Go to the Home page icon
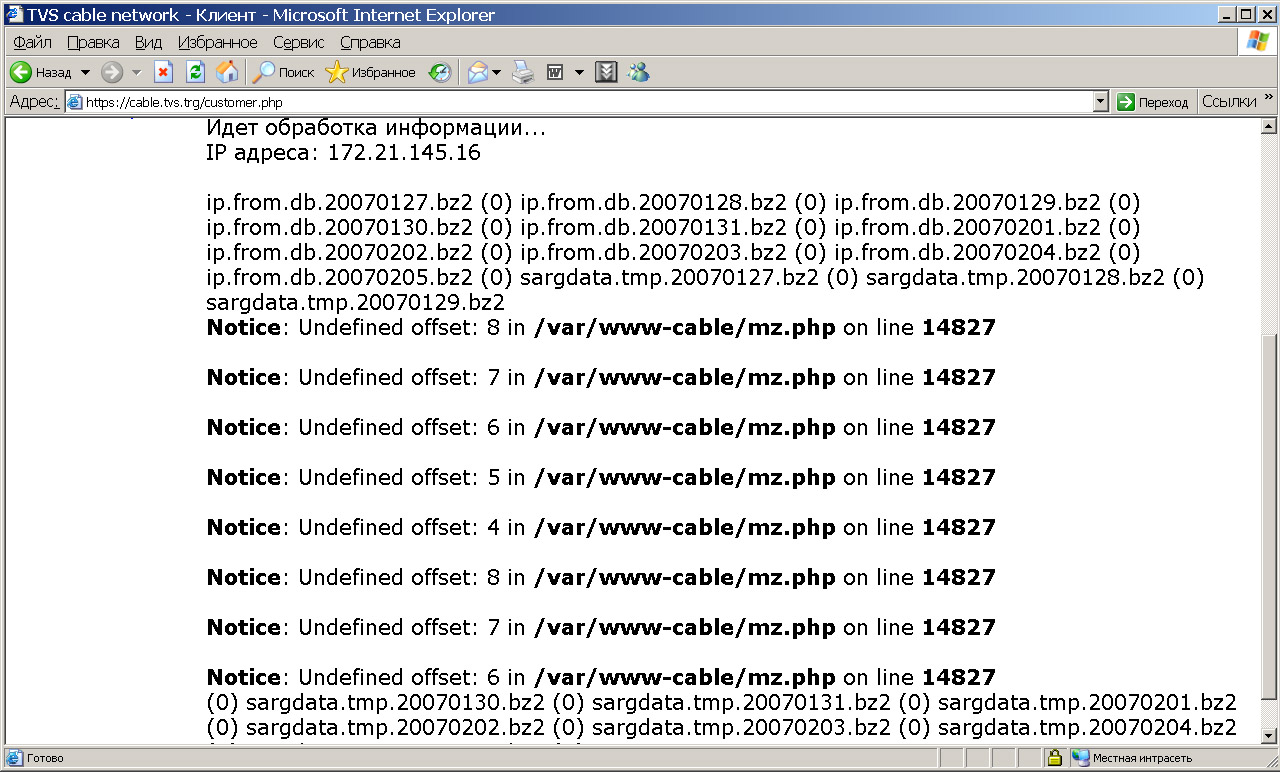 pos(227,72)
